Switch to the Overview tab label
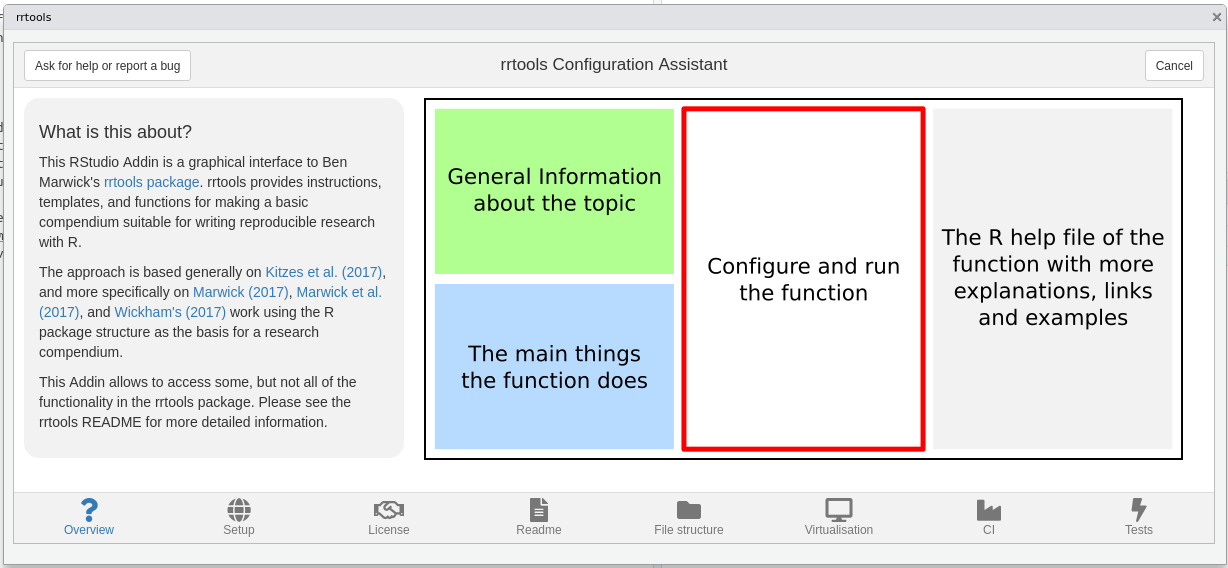Viewport: 1228px width, 568px height. coord(89,530)
